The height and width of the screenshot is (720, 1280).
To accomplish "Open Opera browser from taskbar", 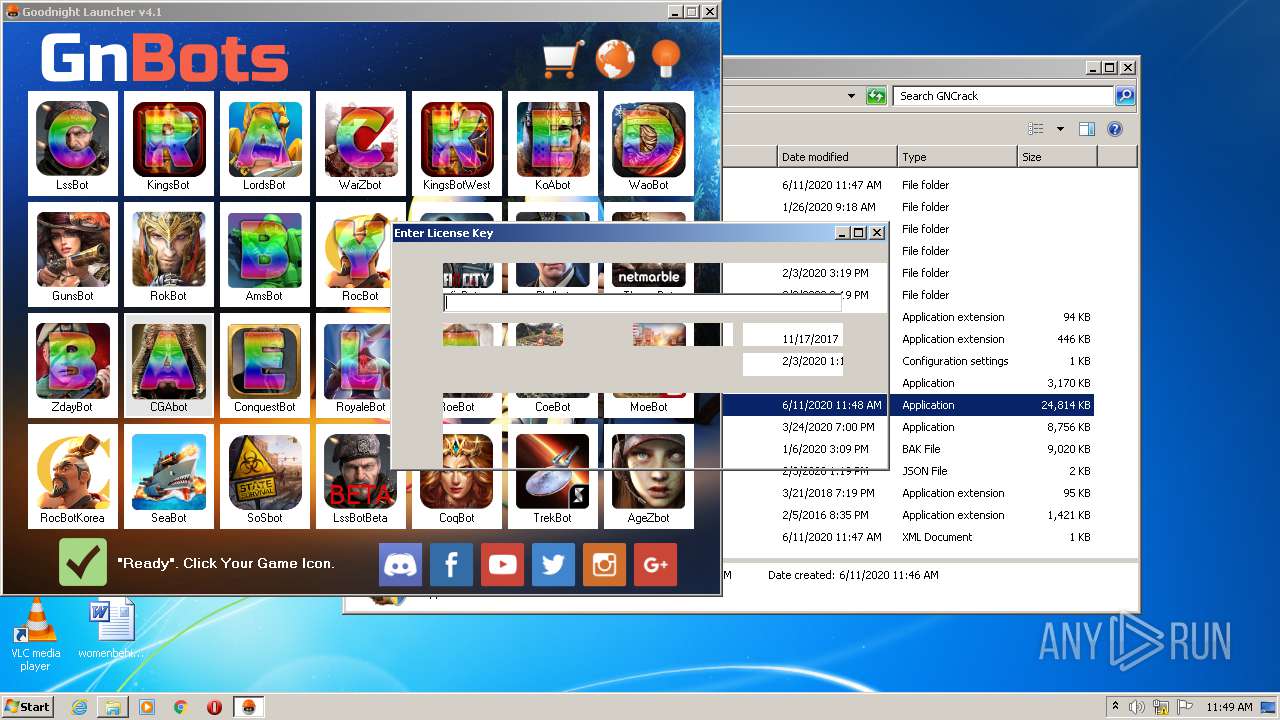I will pyautogui.click(x=214, y=707).
